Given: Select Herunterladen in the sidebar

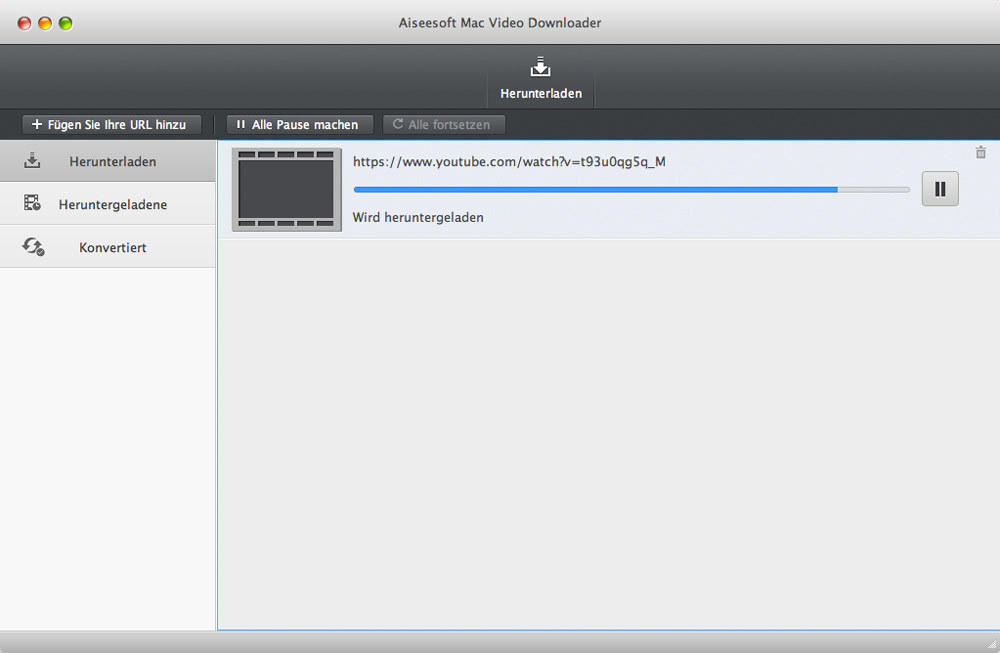Looking at the screenshot, I should pyautogui.click(x=108, y=161).
